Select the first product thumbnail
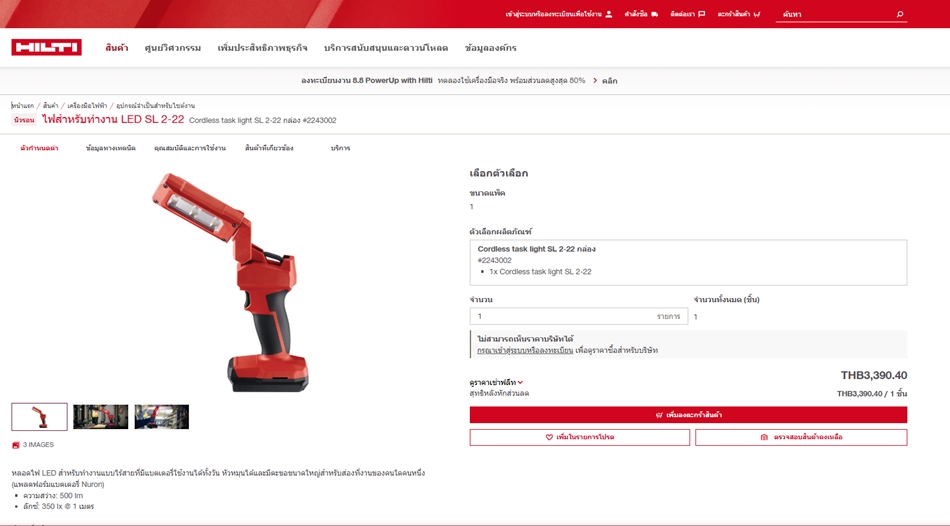 [x=39, y=417]
